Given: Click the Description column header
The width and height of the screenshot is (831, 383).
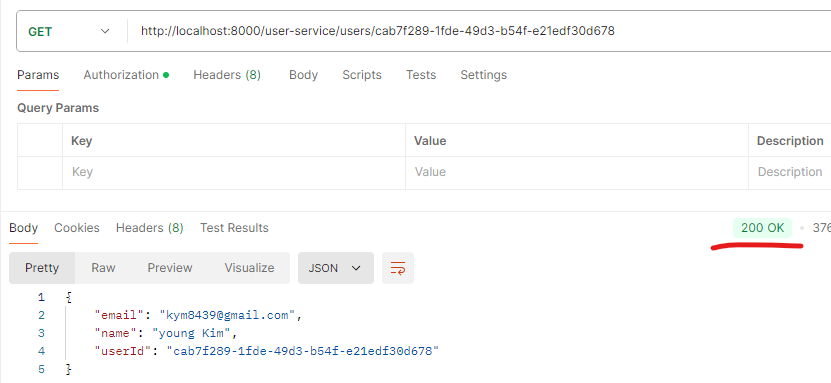Looking at the screenshot, I should (x=790, y=141).
